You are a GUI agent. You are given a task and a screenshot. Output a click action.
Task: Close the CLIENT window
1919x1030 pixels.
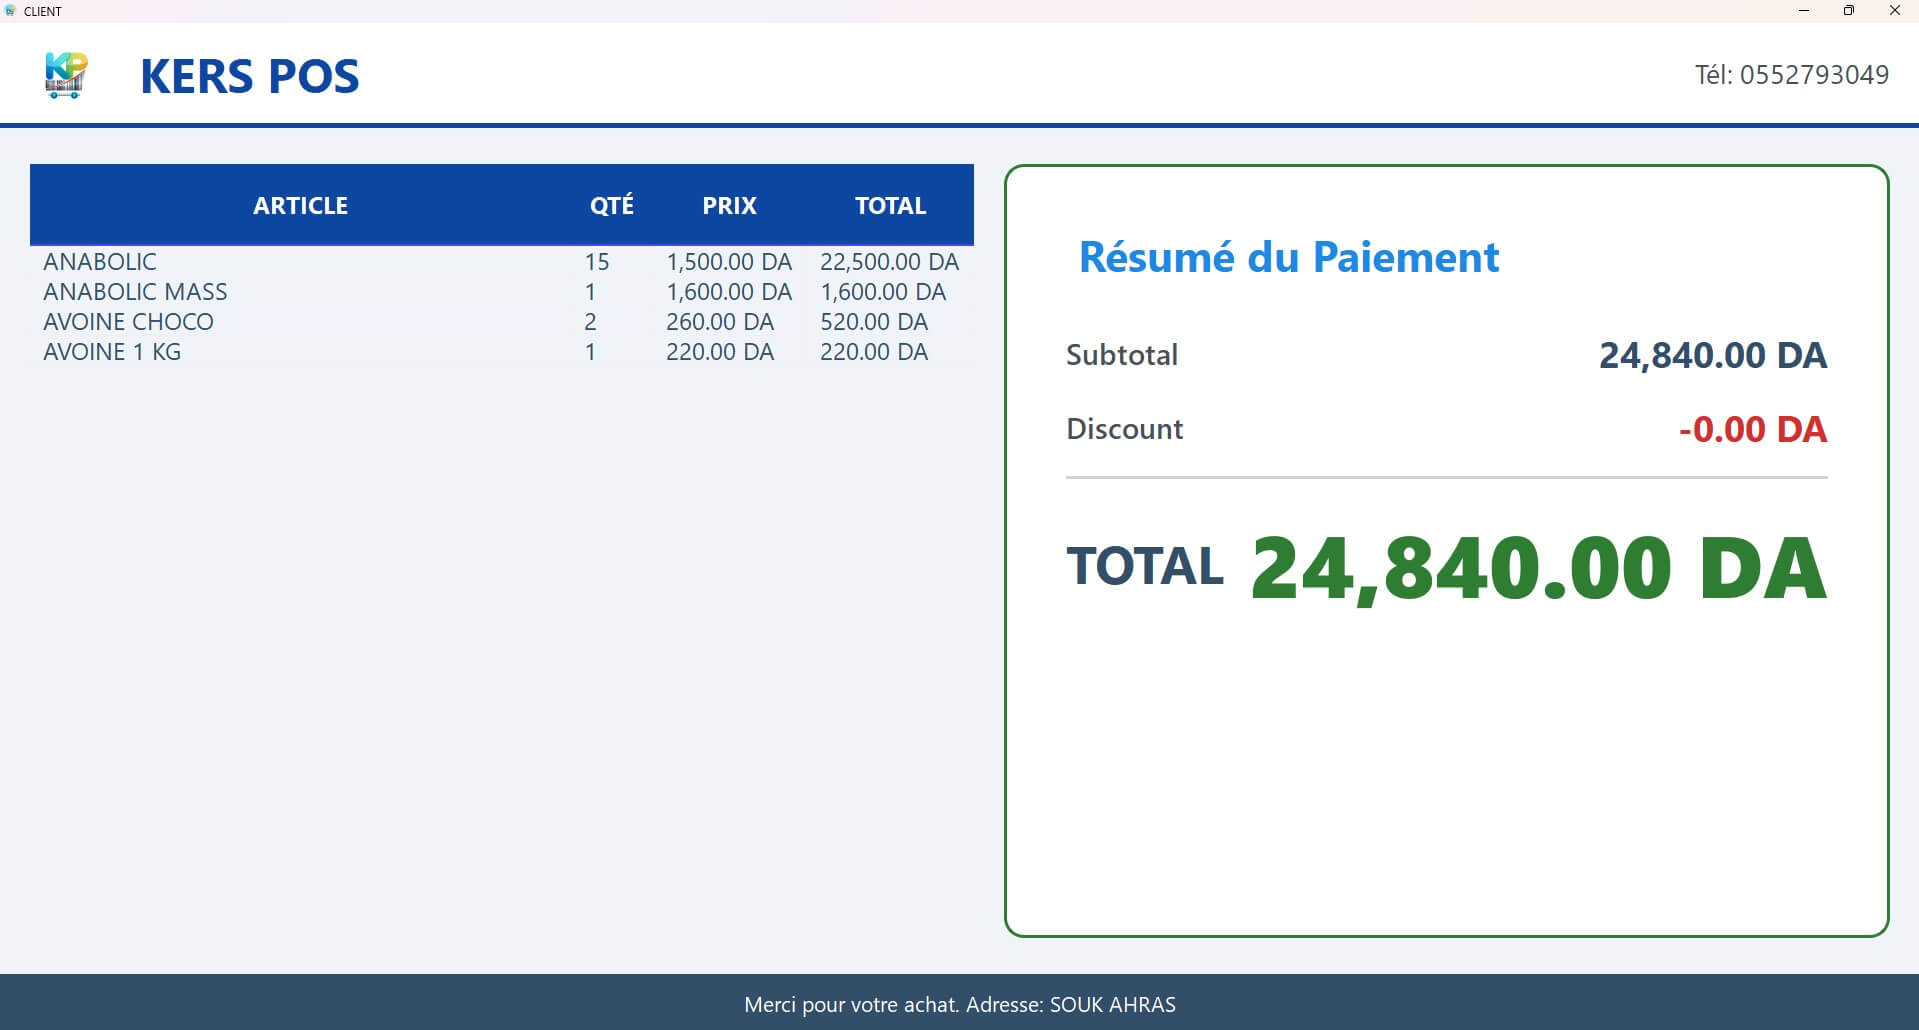click(x=1894, y=11)
